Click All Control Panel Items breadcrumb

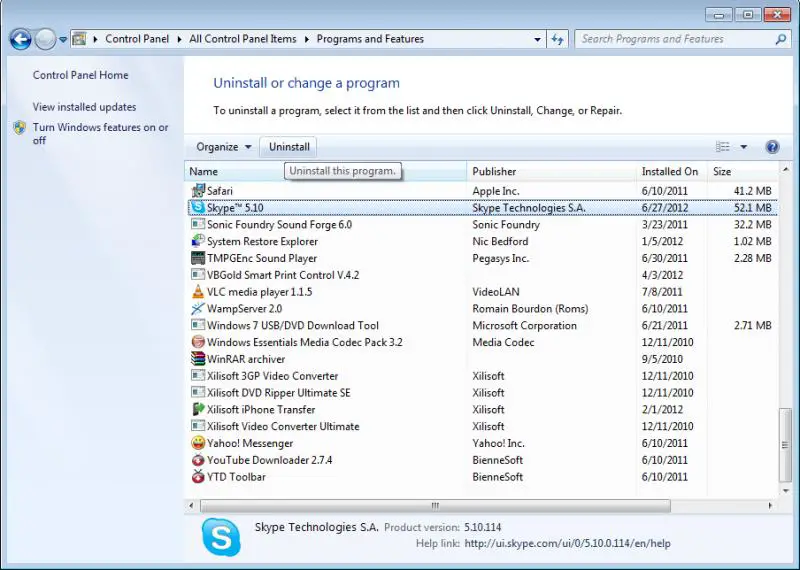click(243, 39)
